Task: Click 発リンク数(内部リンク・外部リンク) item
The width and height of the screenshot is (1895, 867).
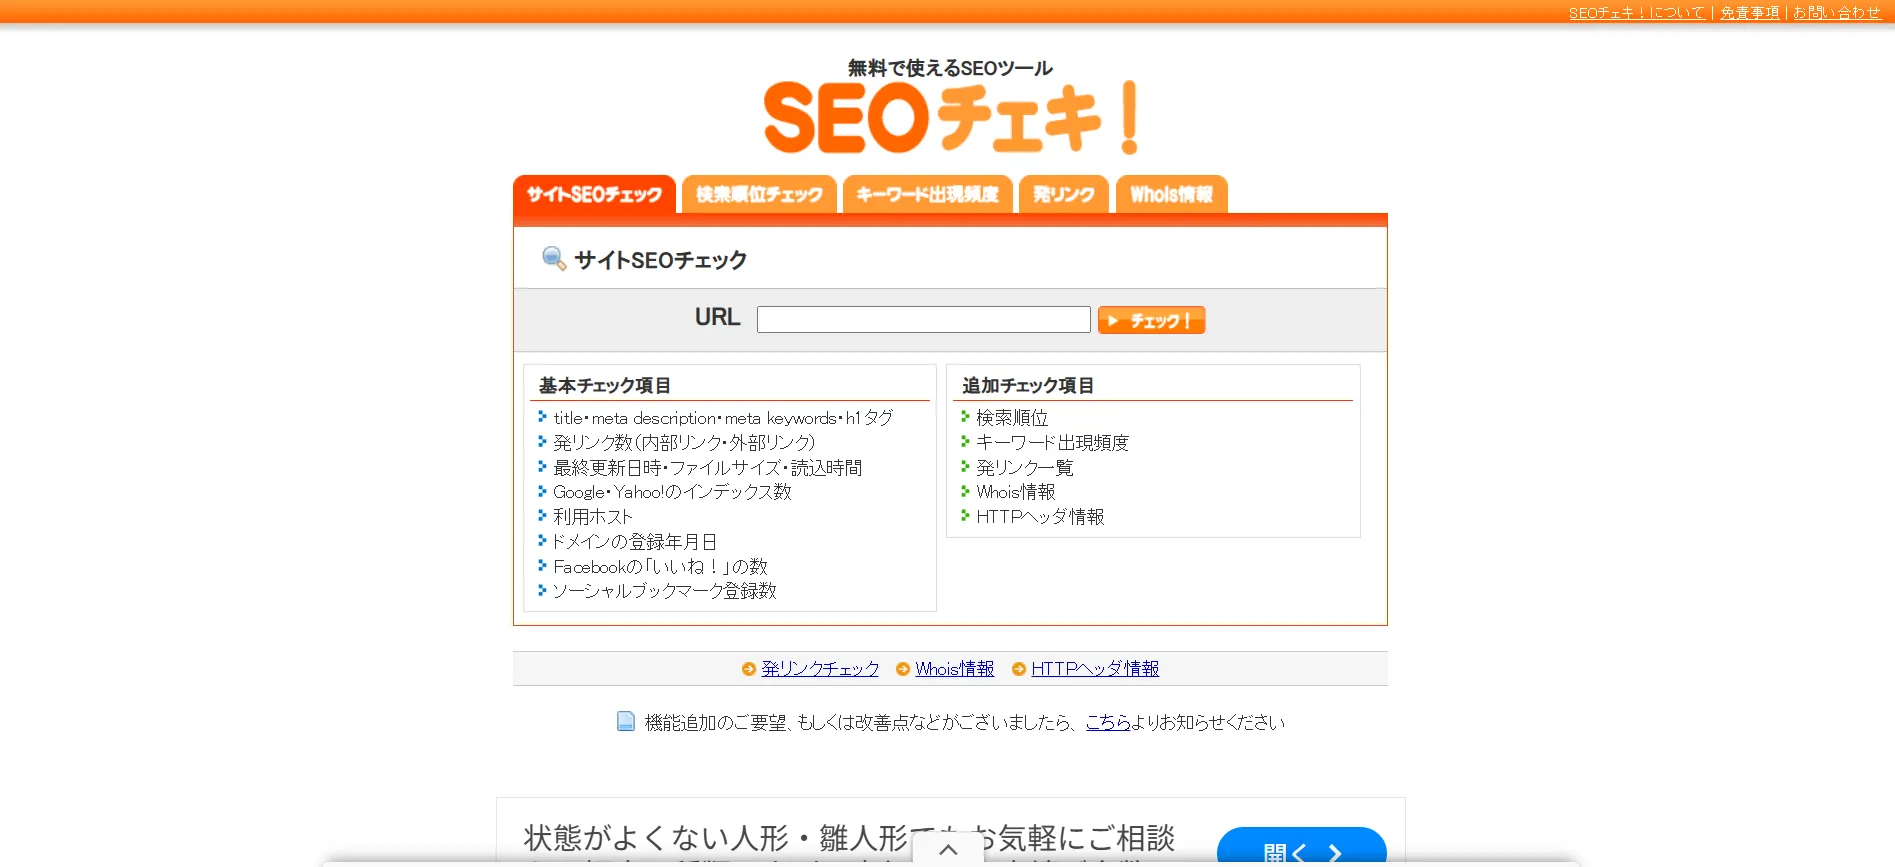Action: click(684, 443)
